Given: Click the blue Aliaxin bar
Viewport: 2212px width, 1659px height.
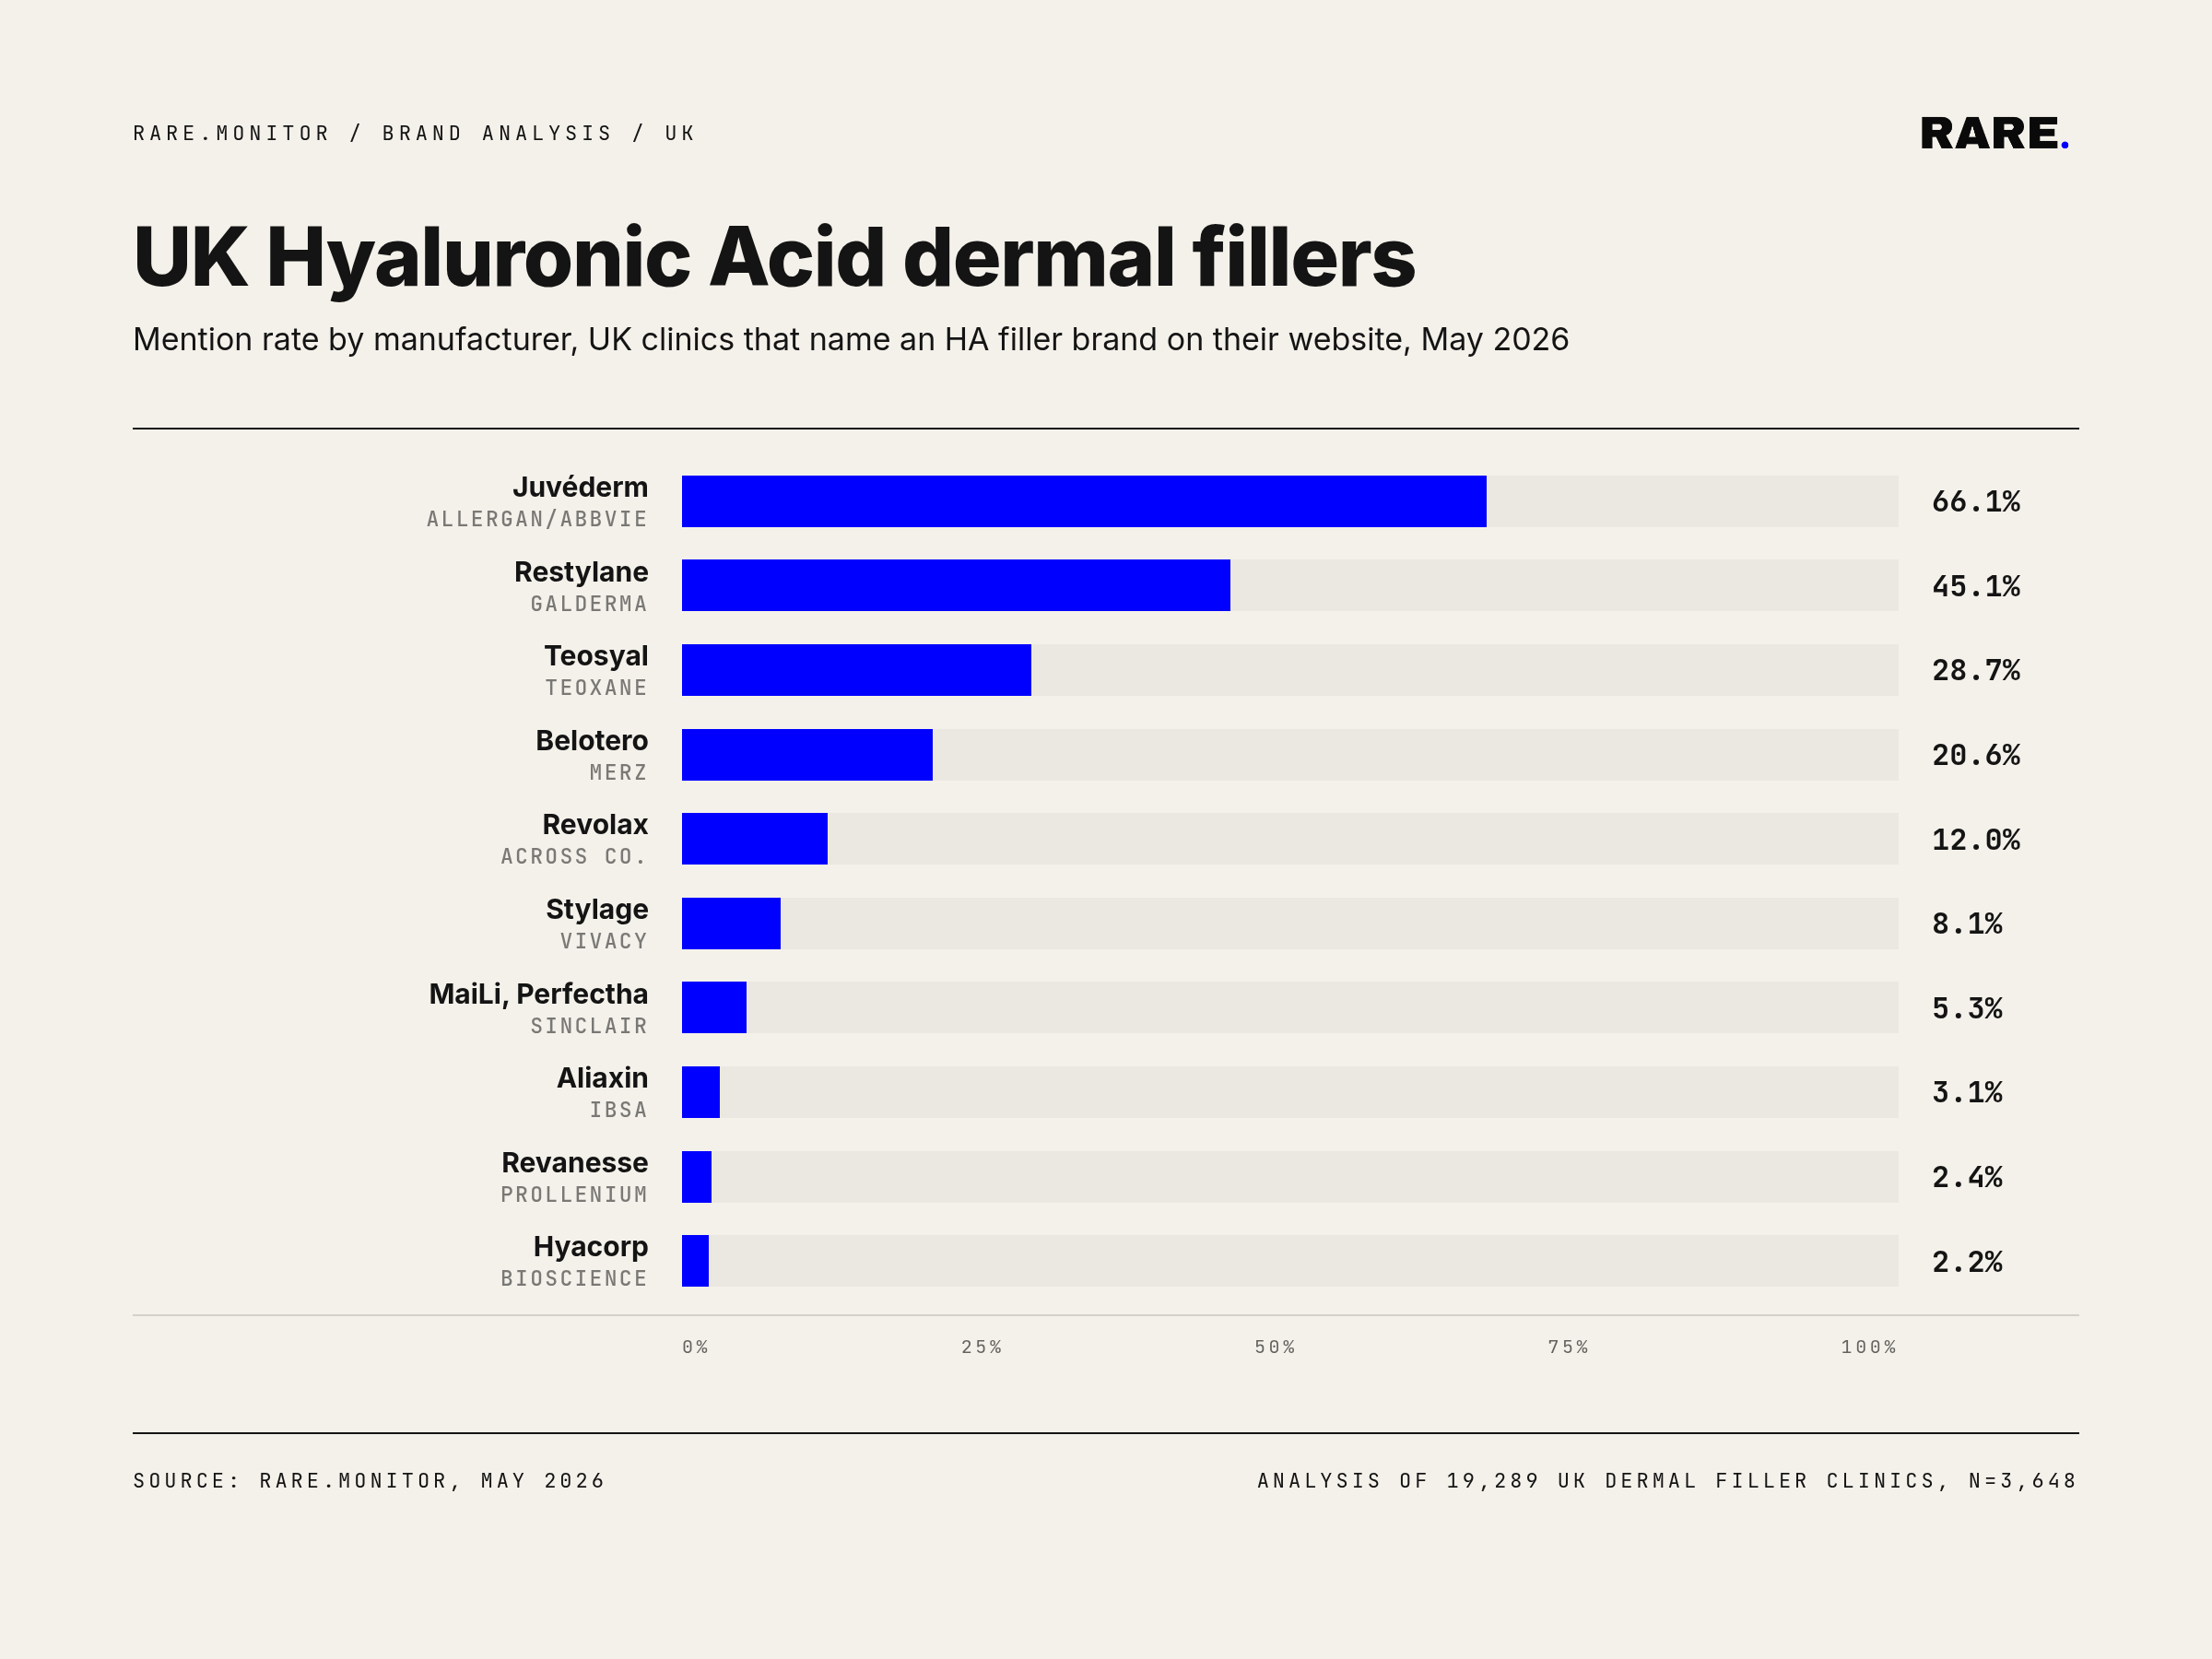Looking at the screenshot, I should click(x=701, y=1092).
